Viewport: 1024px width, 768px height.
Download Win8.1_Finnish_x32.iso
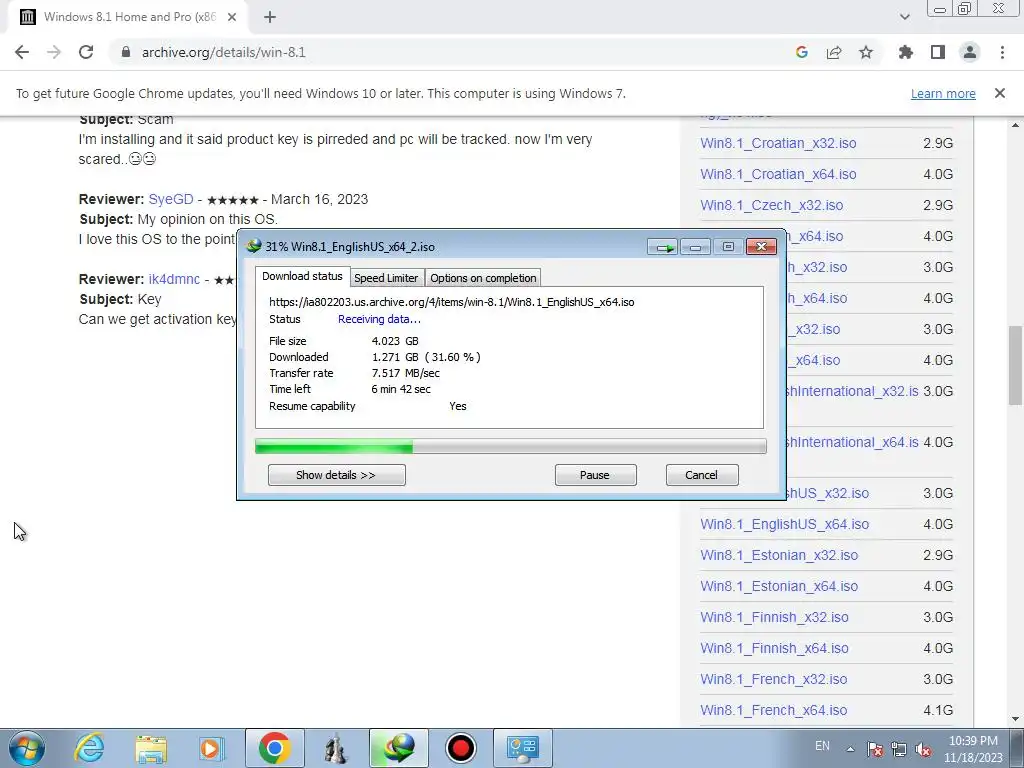coord(774,617)
